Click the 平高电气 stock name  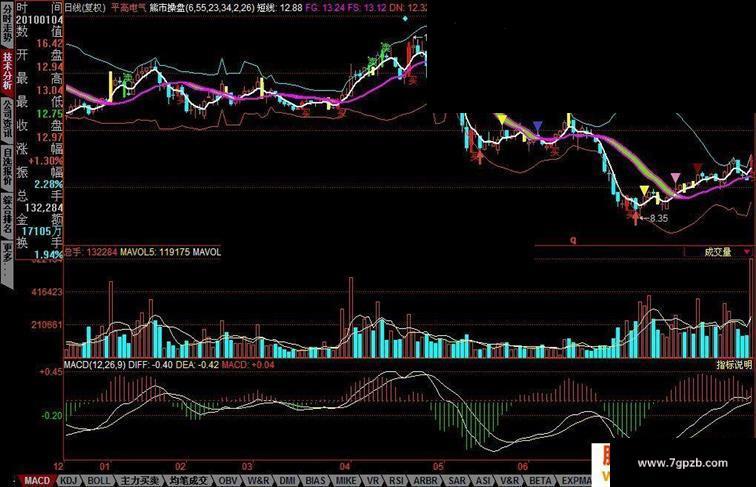128,7
